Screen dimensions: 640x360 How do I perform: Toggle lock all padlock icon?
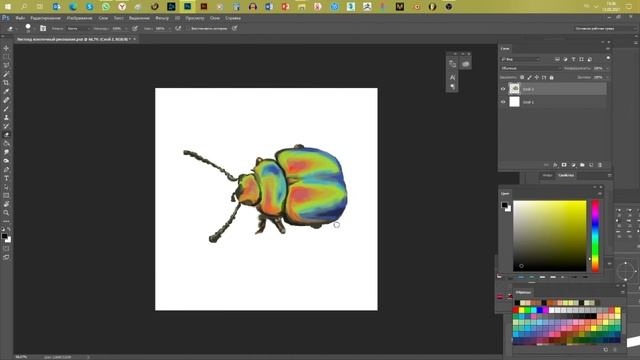(x=551, y=77)
